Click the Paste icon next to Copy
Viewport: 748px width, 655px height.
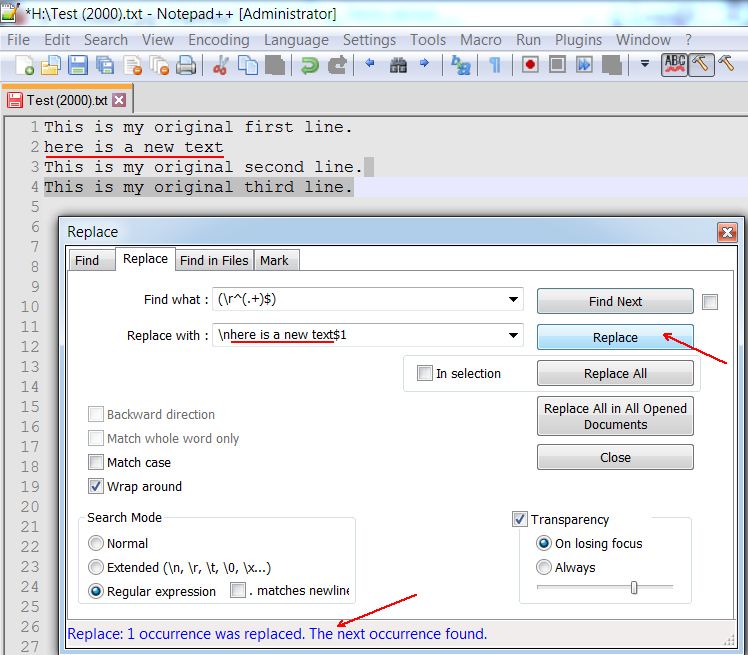(x=275, y=65)
